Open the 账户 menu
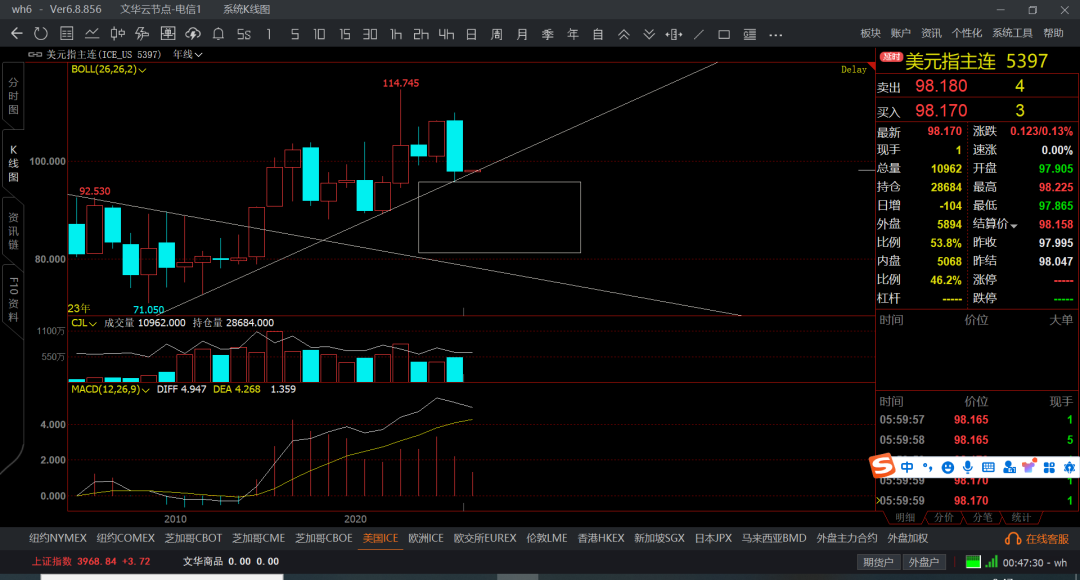This screenshot has width=1080, height=580. [901, 33]
